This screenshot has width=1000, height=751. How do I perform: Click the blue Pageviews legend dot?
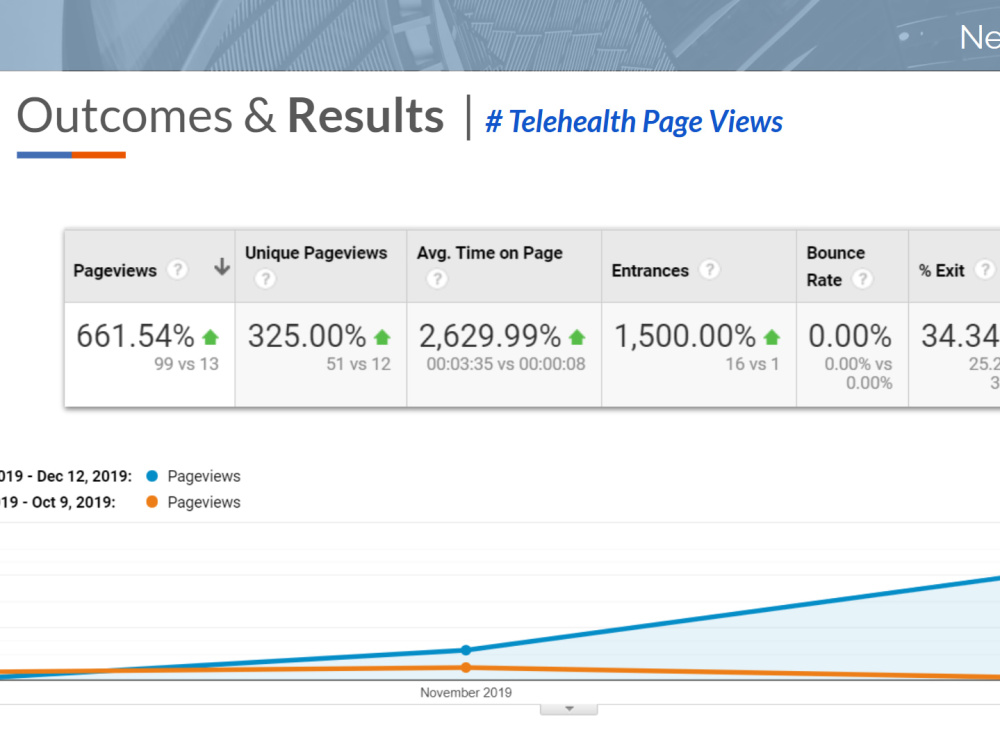(x=152, y=476)
